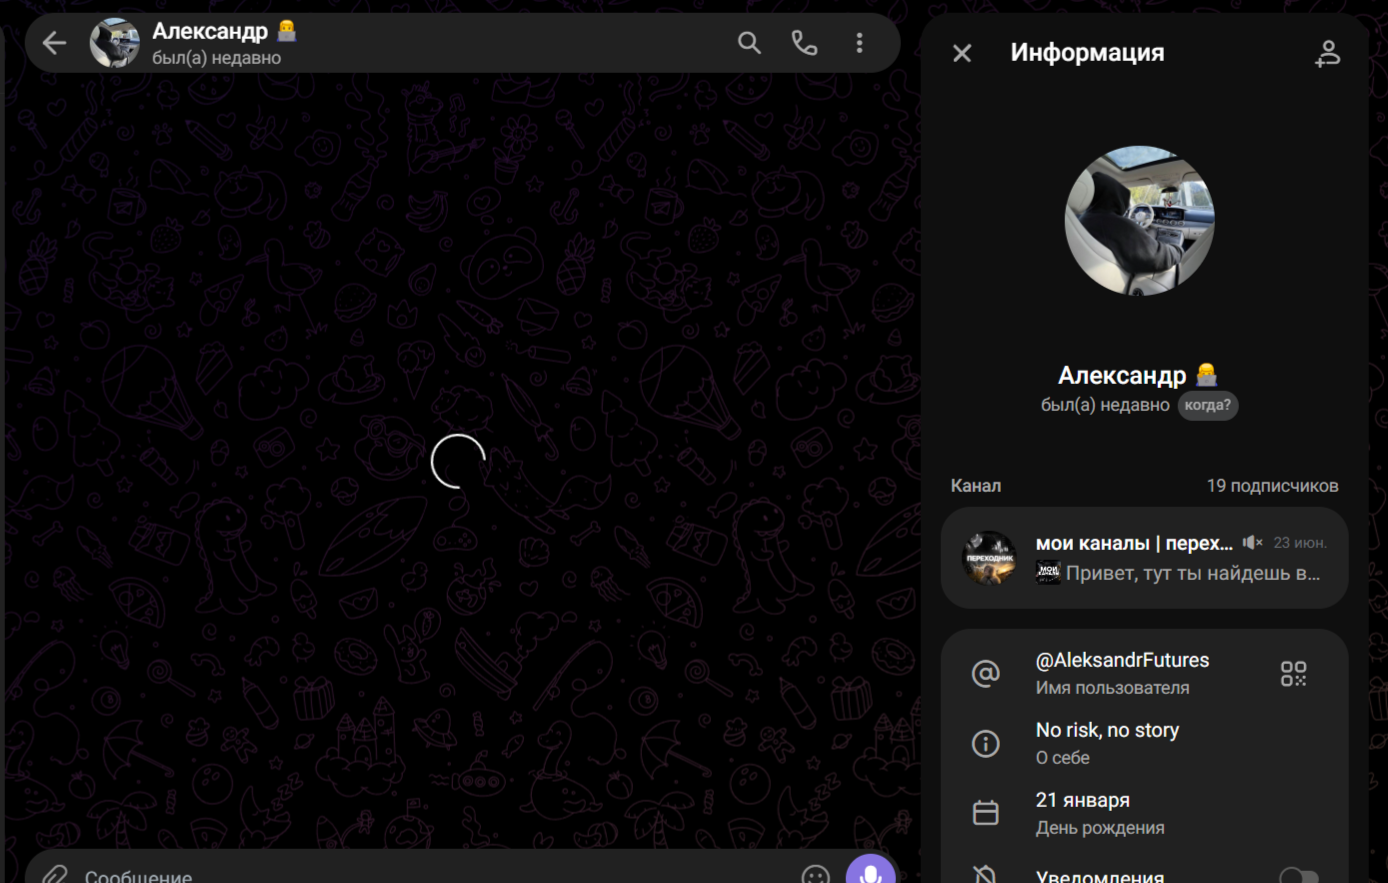Click the "Канал" section label
The image size is (1388, 883).
tap(975, 486)
